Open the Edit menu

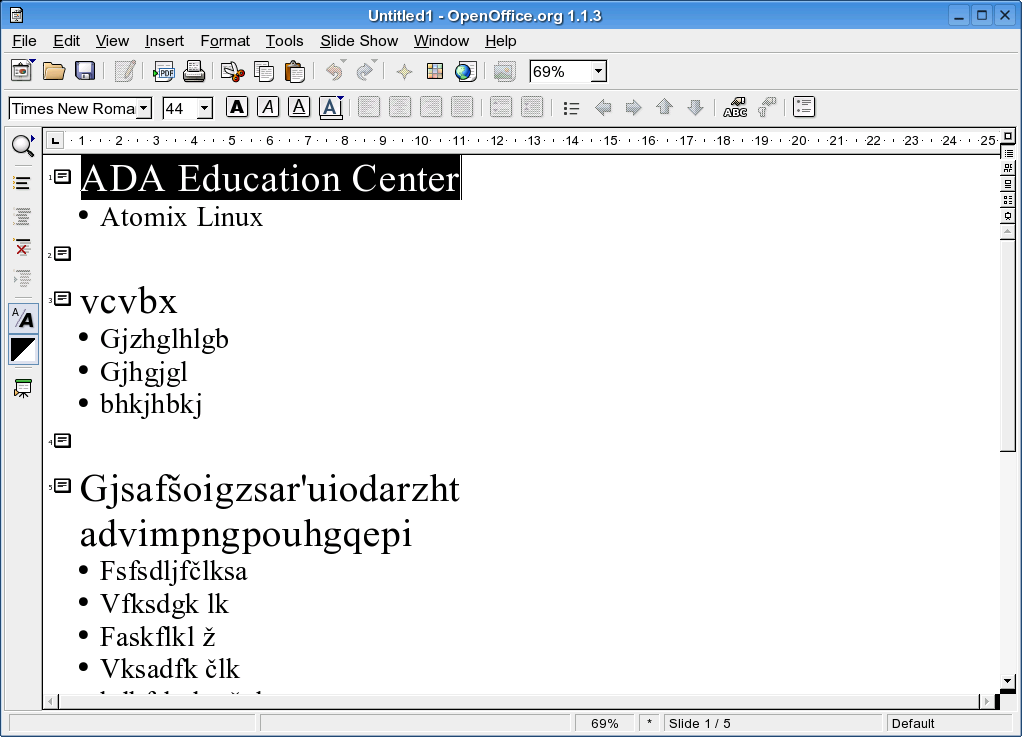[x=66, y=41]
